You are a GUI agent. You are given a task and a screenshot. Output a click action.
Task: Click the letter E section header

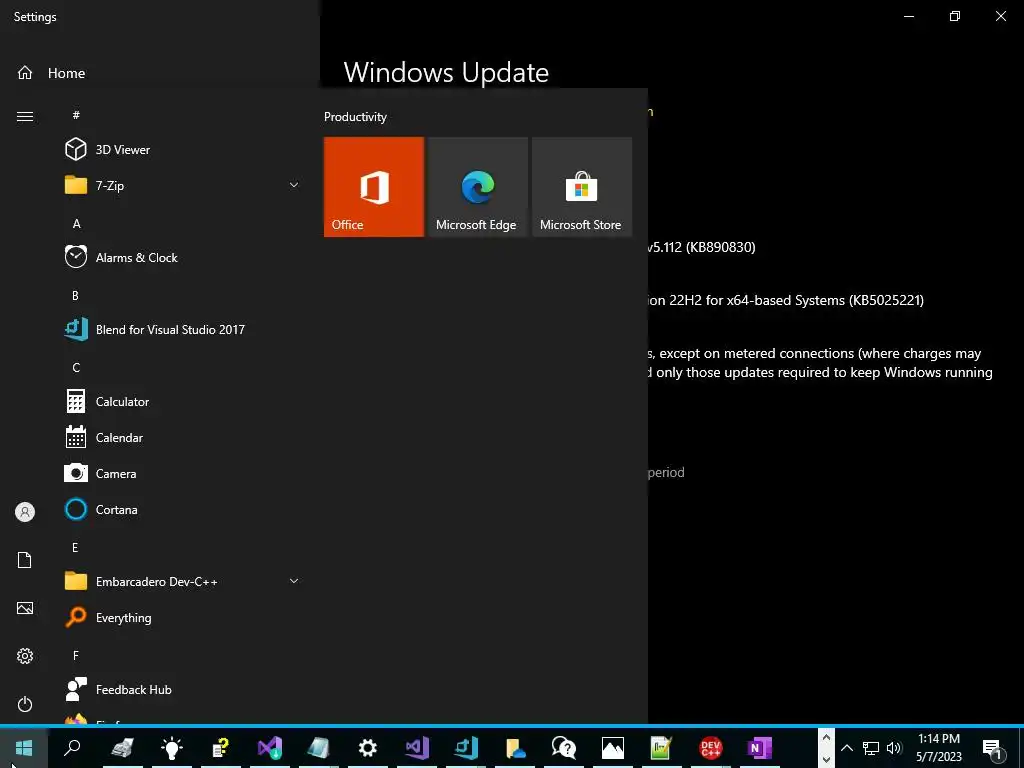[x=75, y=547]
